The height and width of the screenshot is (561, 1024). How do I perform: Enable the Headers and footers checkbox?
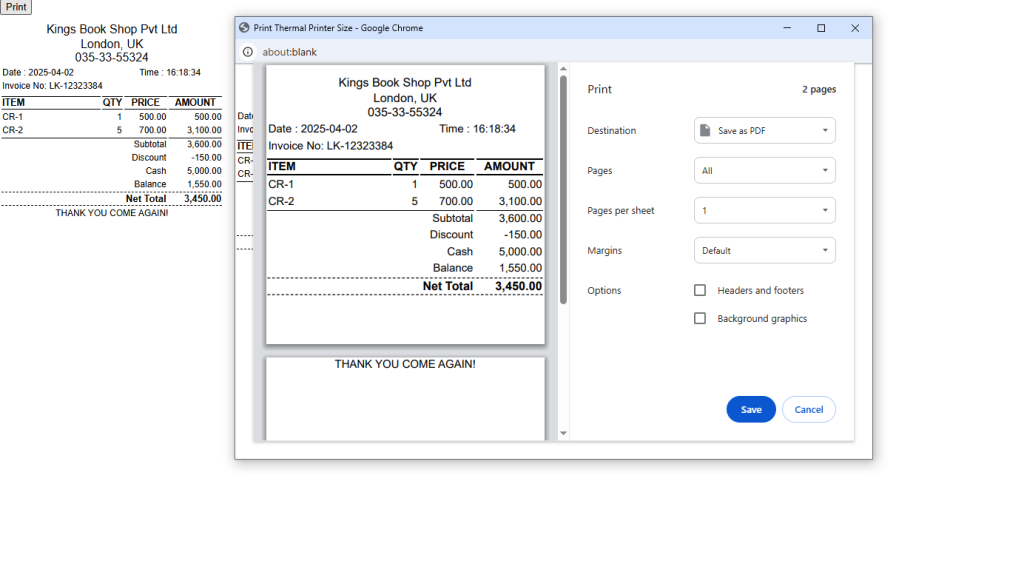[x=700, y=291]
